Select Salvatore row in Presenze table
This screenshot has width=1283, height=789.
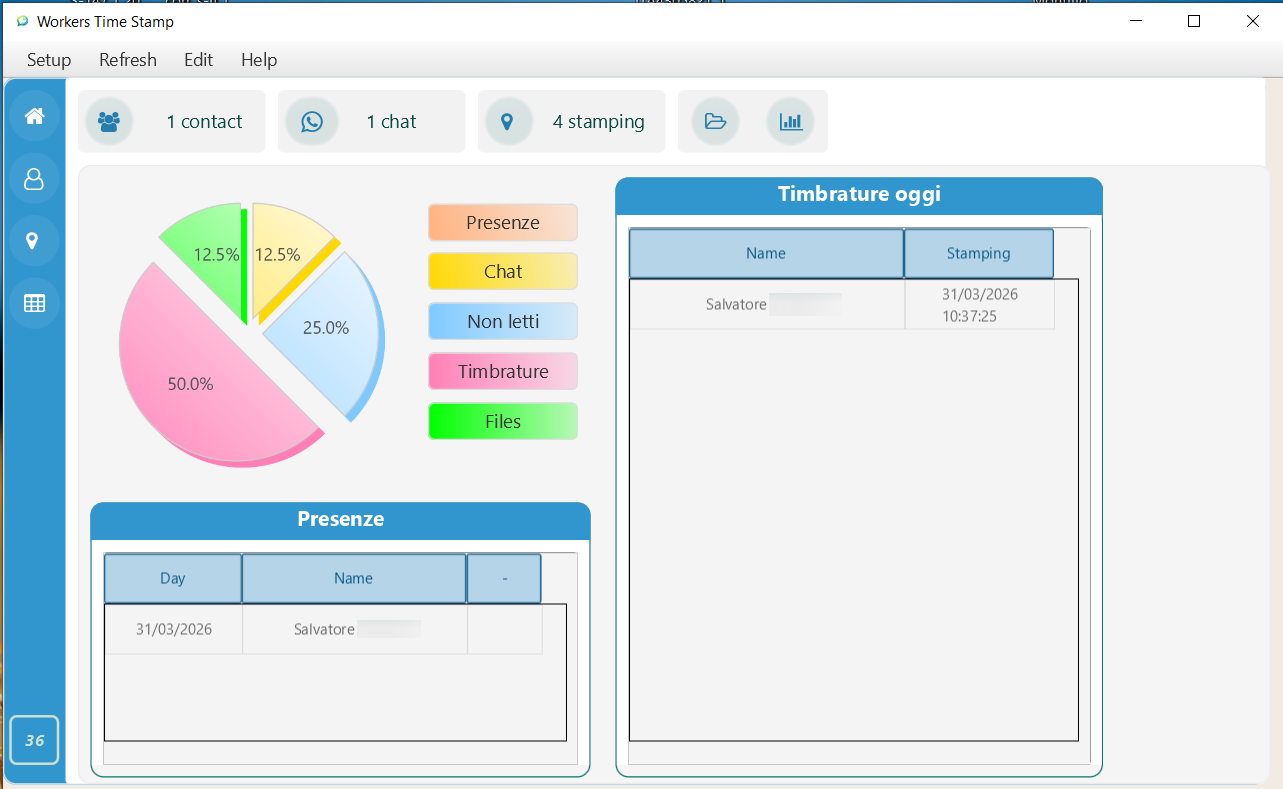324,629
